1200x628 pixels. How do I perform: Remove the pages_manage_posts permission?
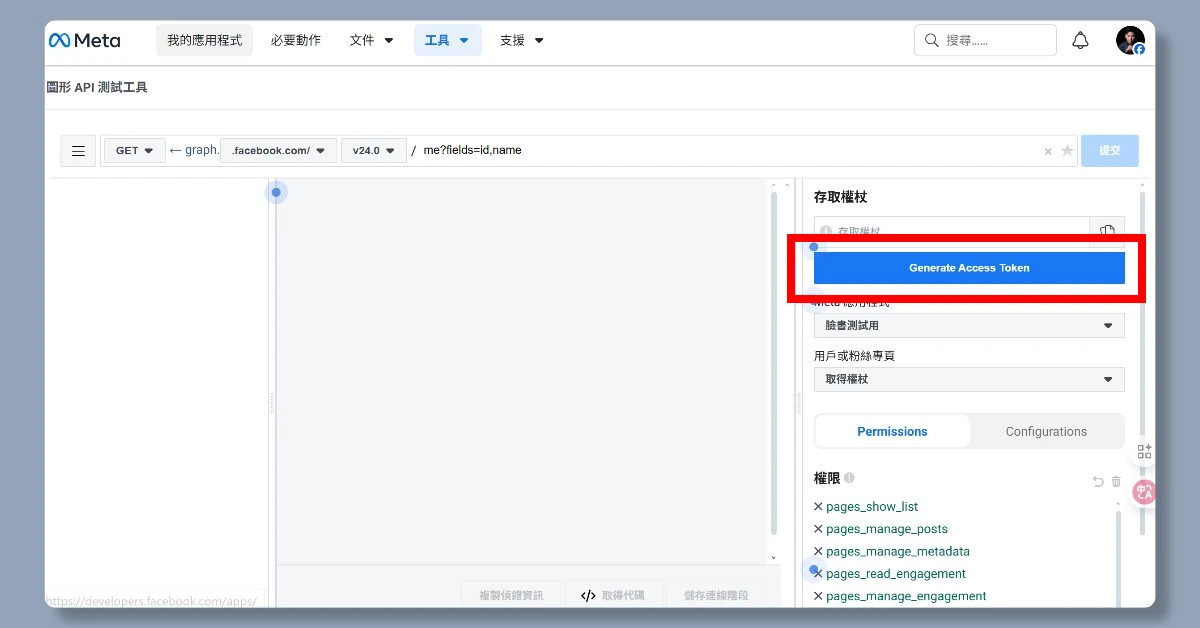(x=818, y=529)
